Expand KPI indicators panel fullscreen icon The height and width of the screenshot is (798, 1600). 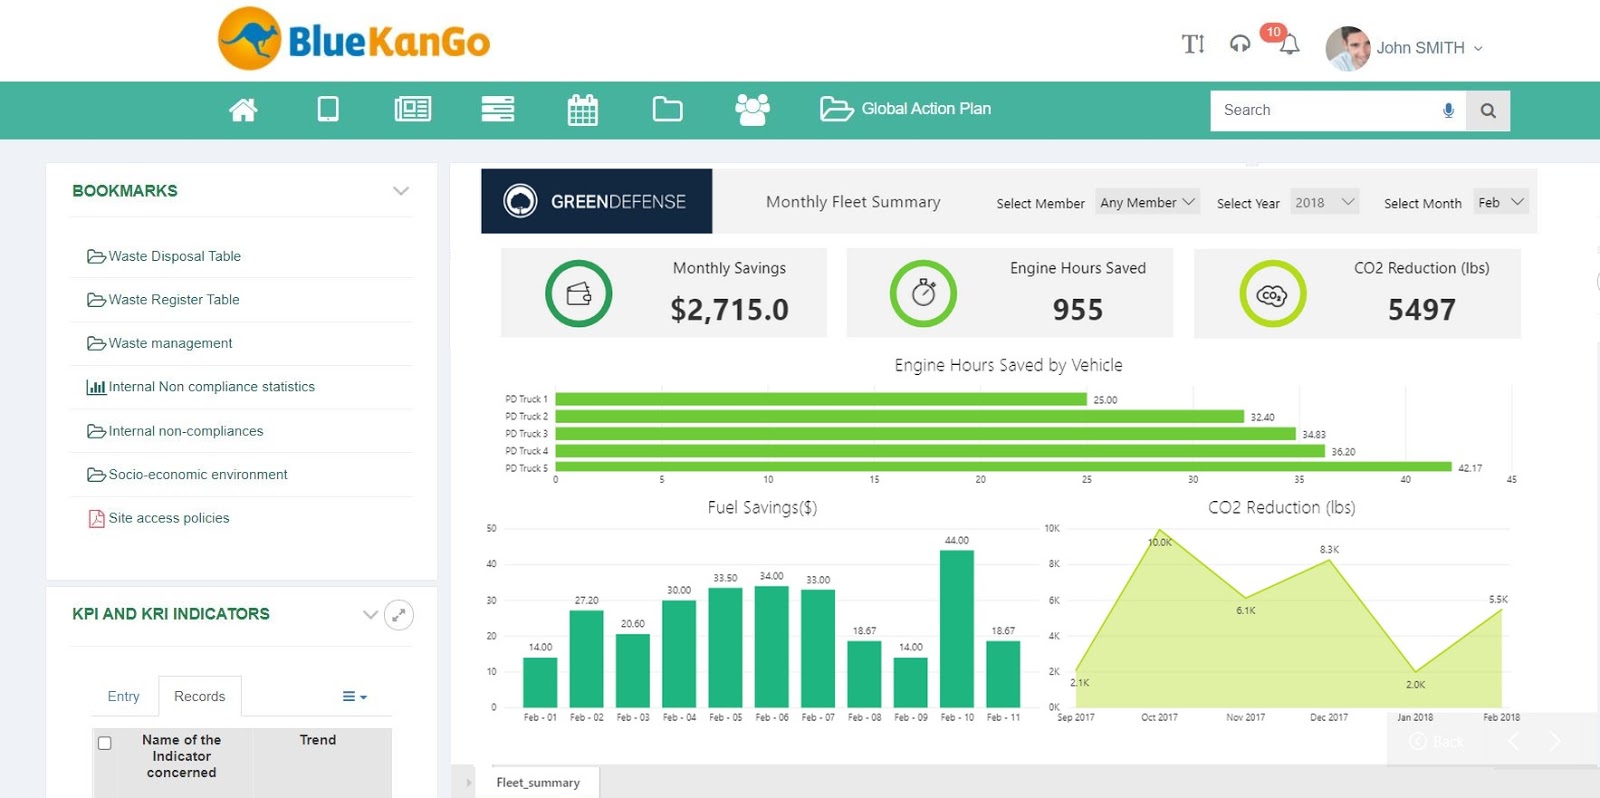(398, 615)
